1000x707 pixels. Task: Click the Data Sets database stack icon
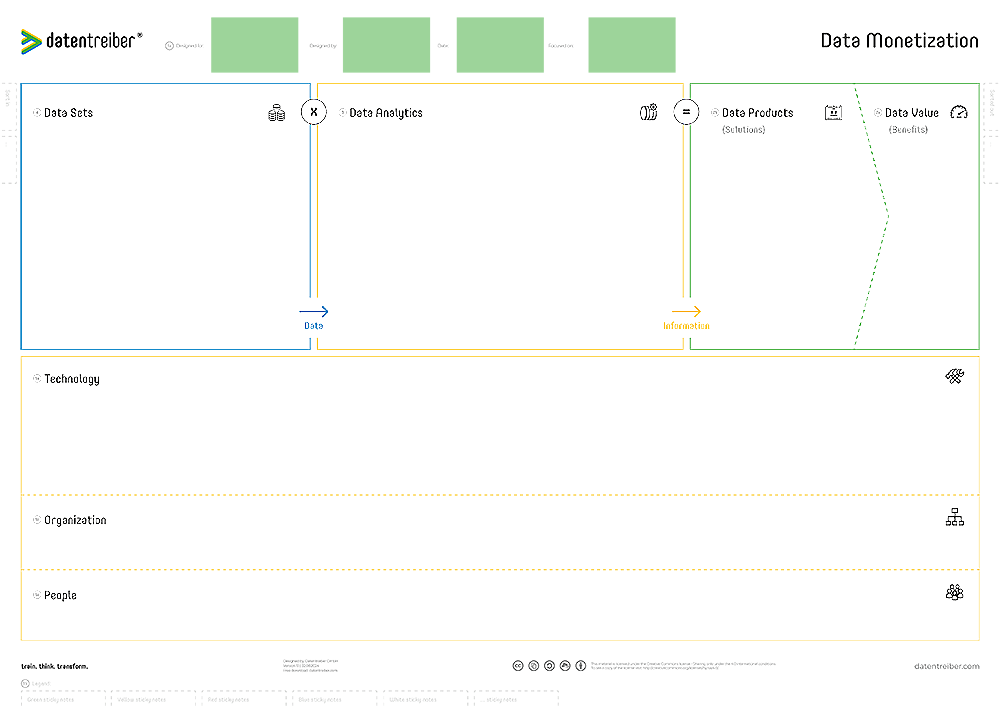click(276, 113)
